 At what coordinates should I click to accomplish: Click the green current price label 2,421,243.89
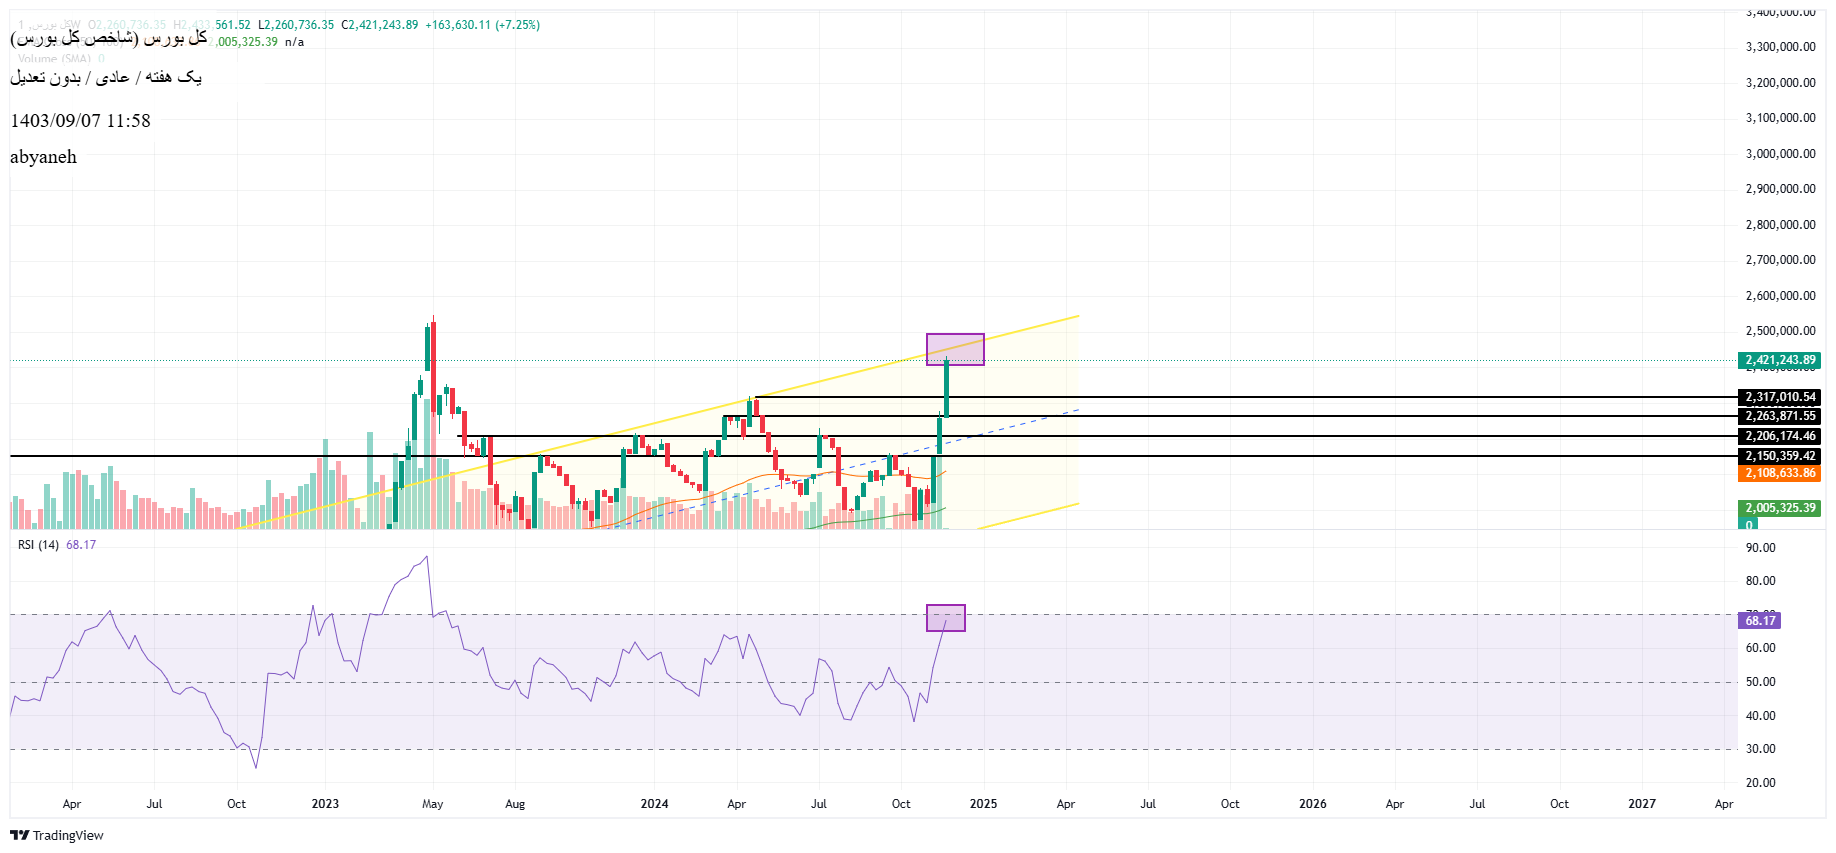1779,360
